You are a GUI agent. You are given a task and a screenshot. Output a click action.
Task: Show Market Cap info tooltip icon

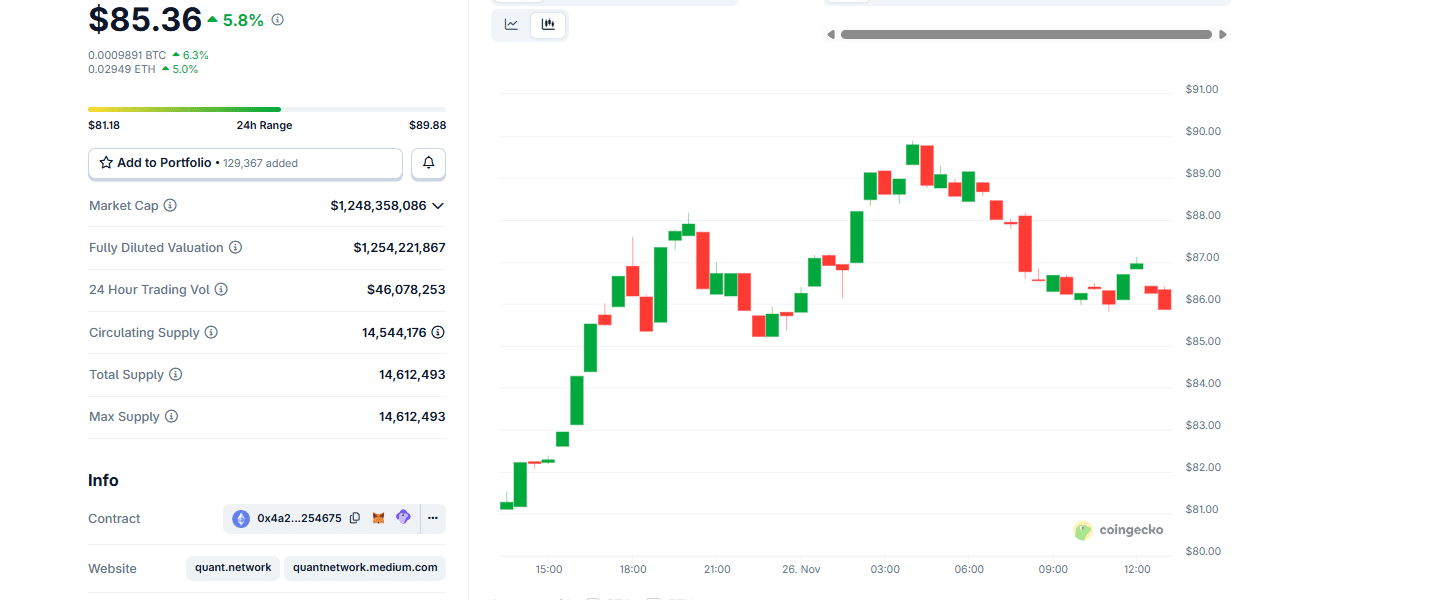click(x=170, y=205)
